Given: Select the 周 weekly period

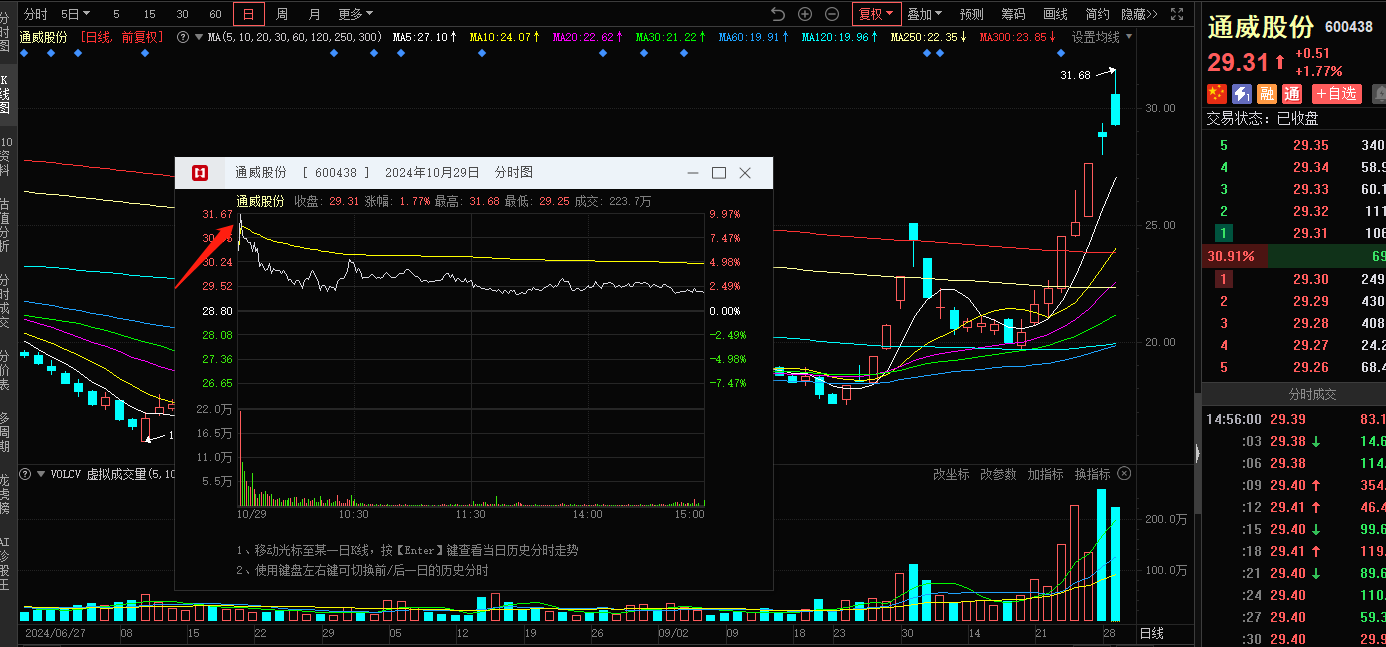Looking at the screenshot, I should tap(282, 14).
